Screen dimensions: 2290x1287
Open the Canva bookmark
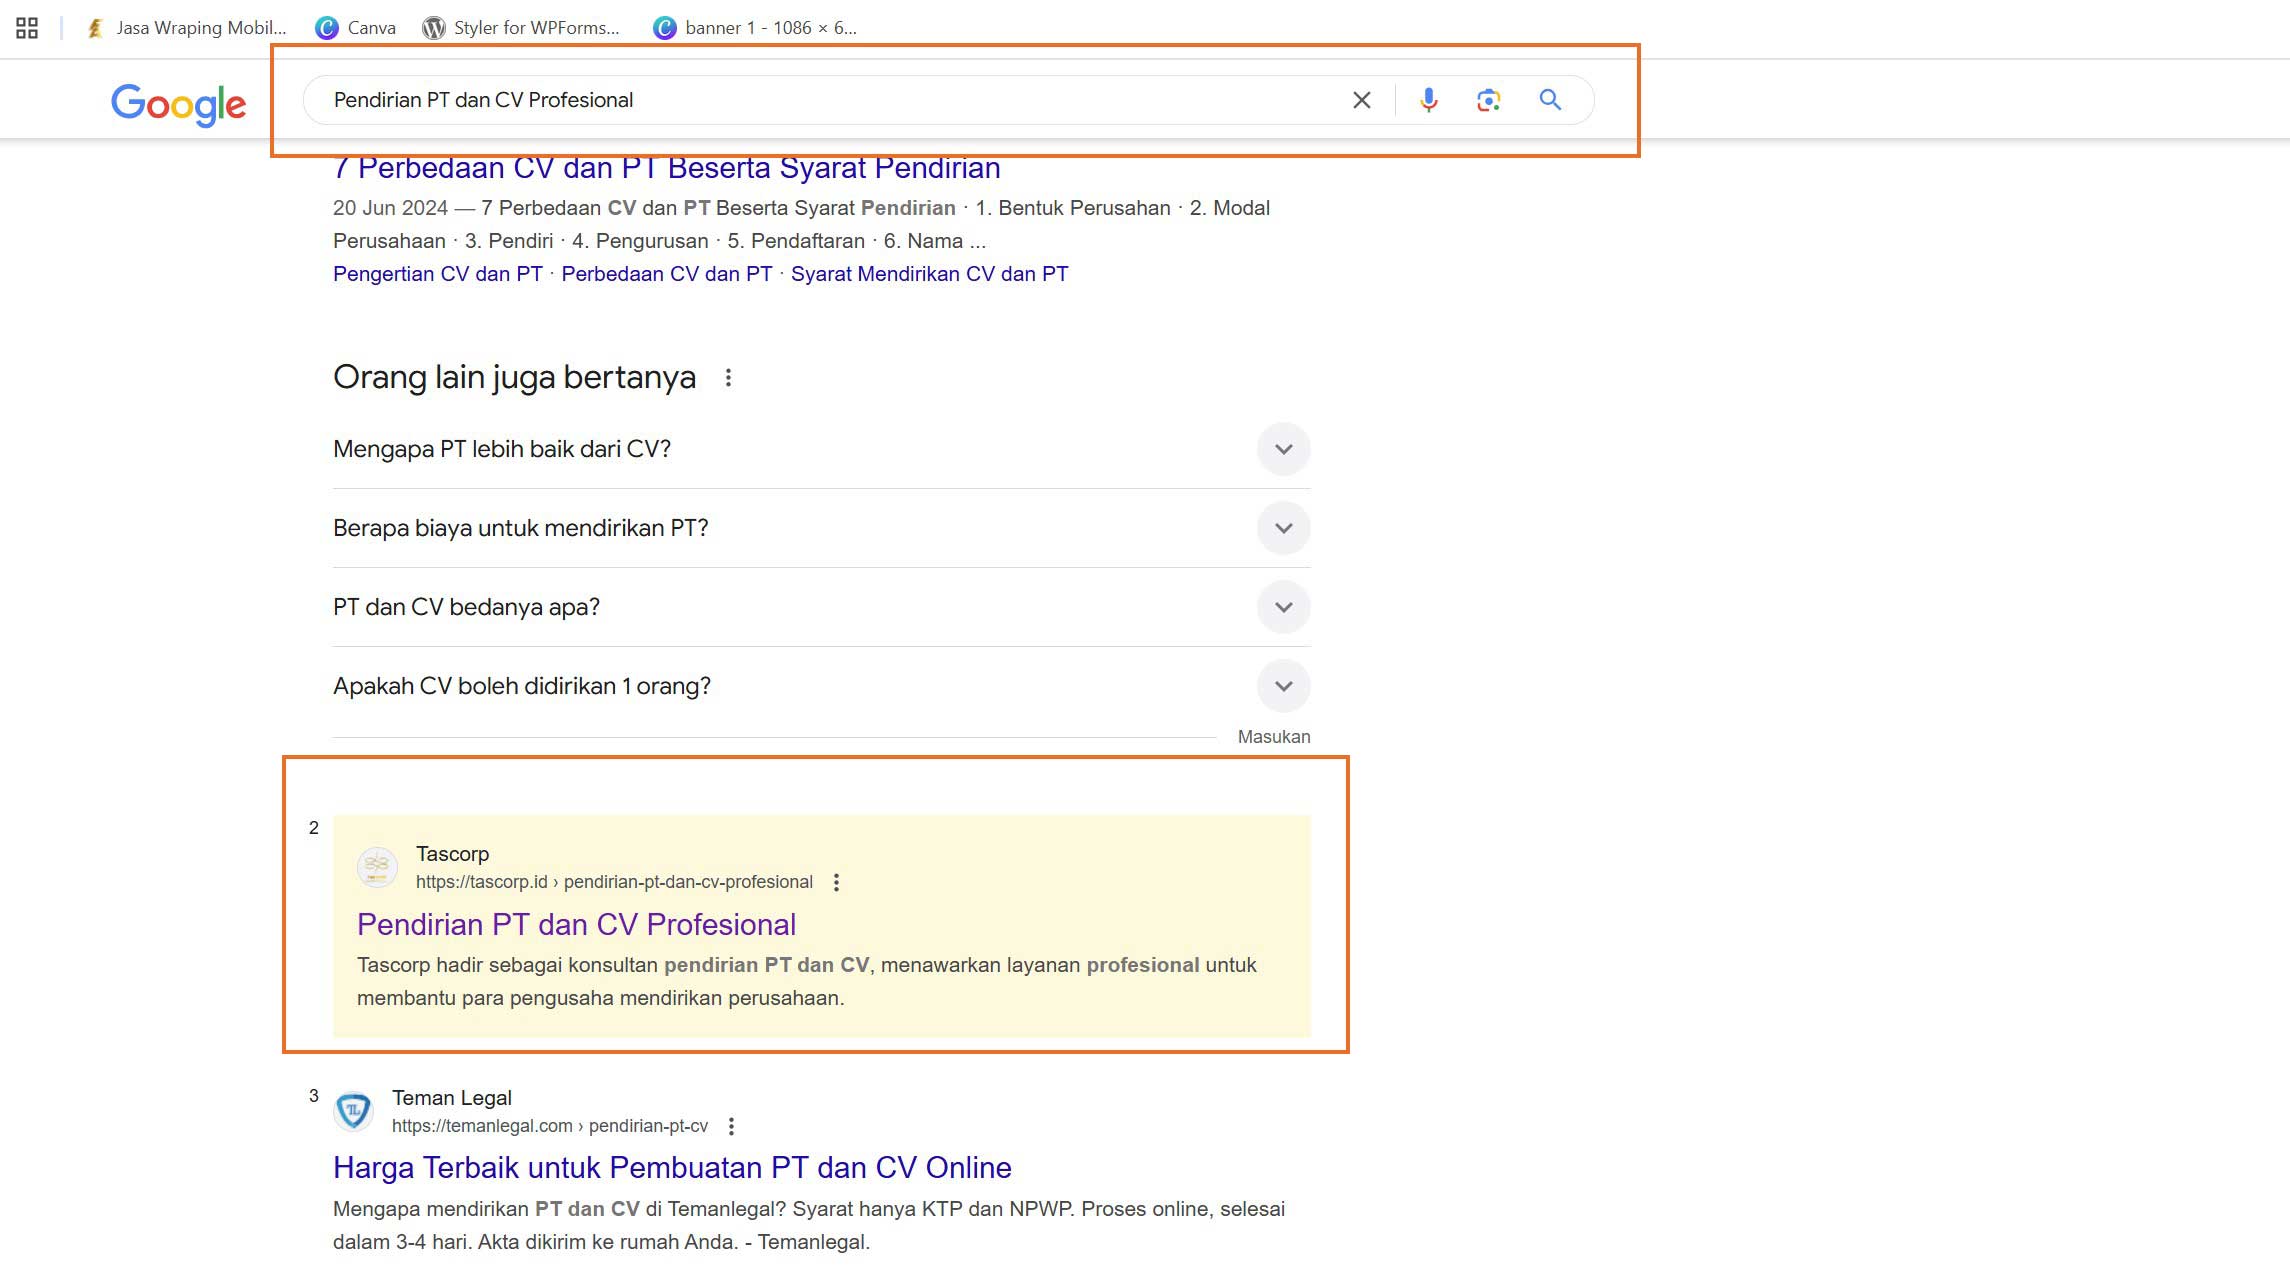click(356, 28)
